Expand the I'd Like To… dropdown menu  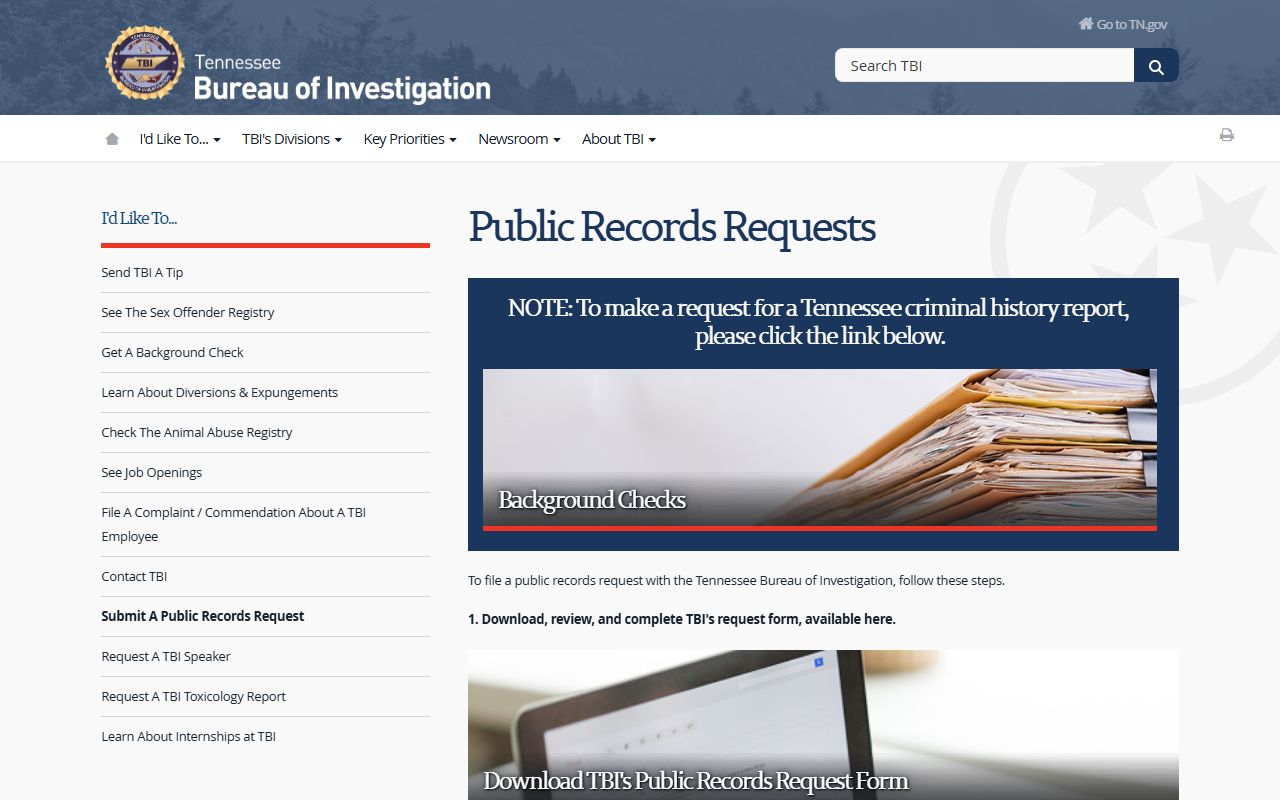(x=180, y=139)
